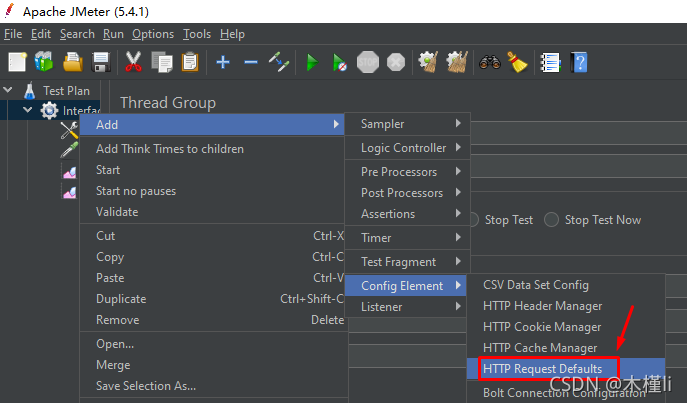Open the Edit menu

[x=41, y=34]
